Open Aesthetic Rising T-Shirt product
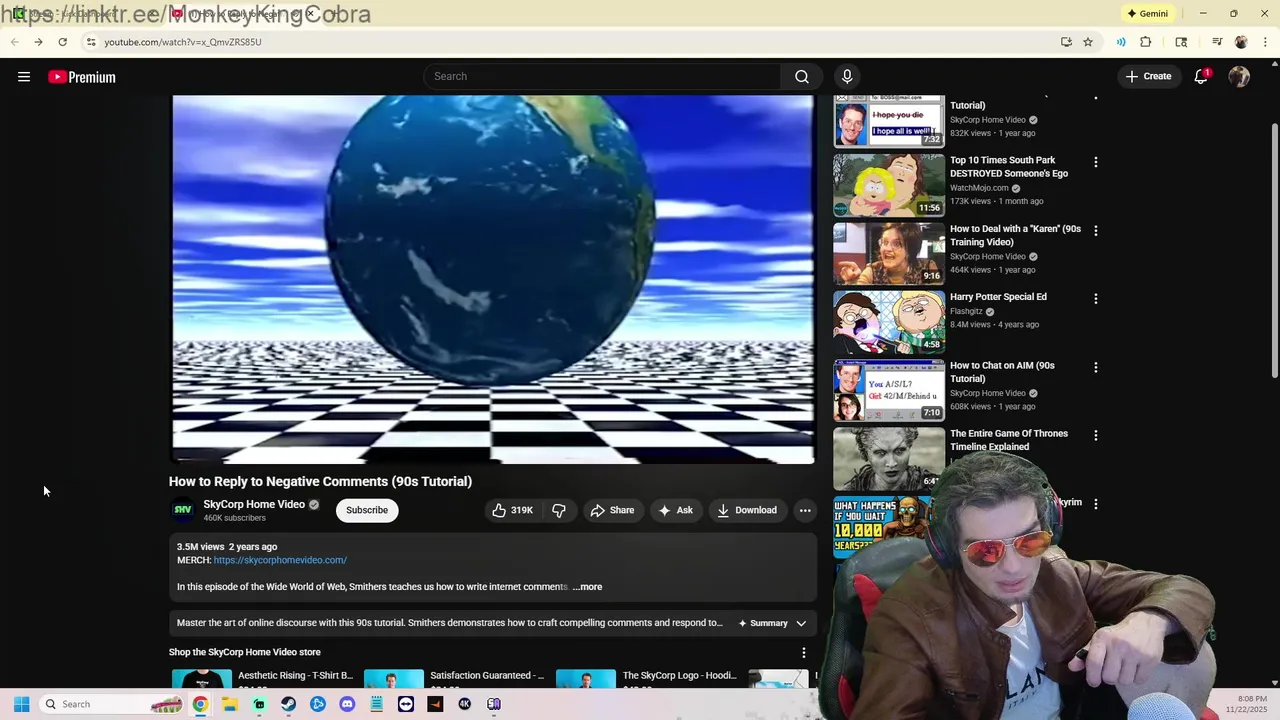 263,680
